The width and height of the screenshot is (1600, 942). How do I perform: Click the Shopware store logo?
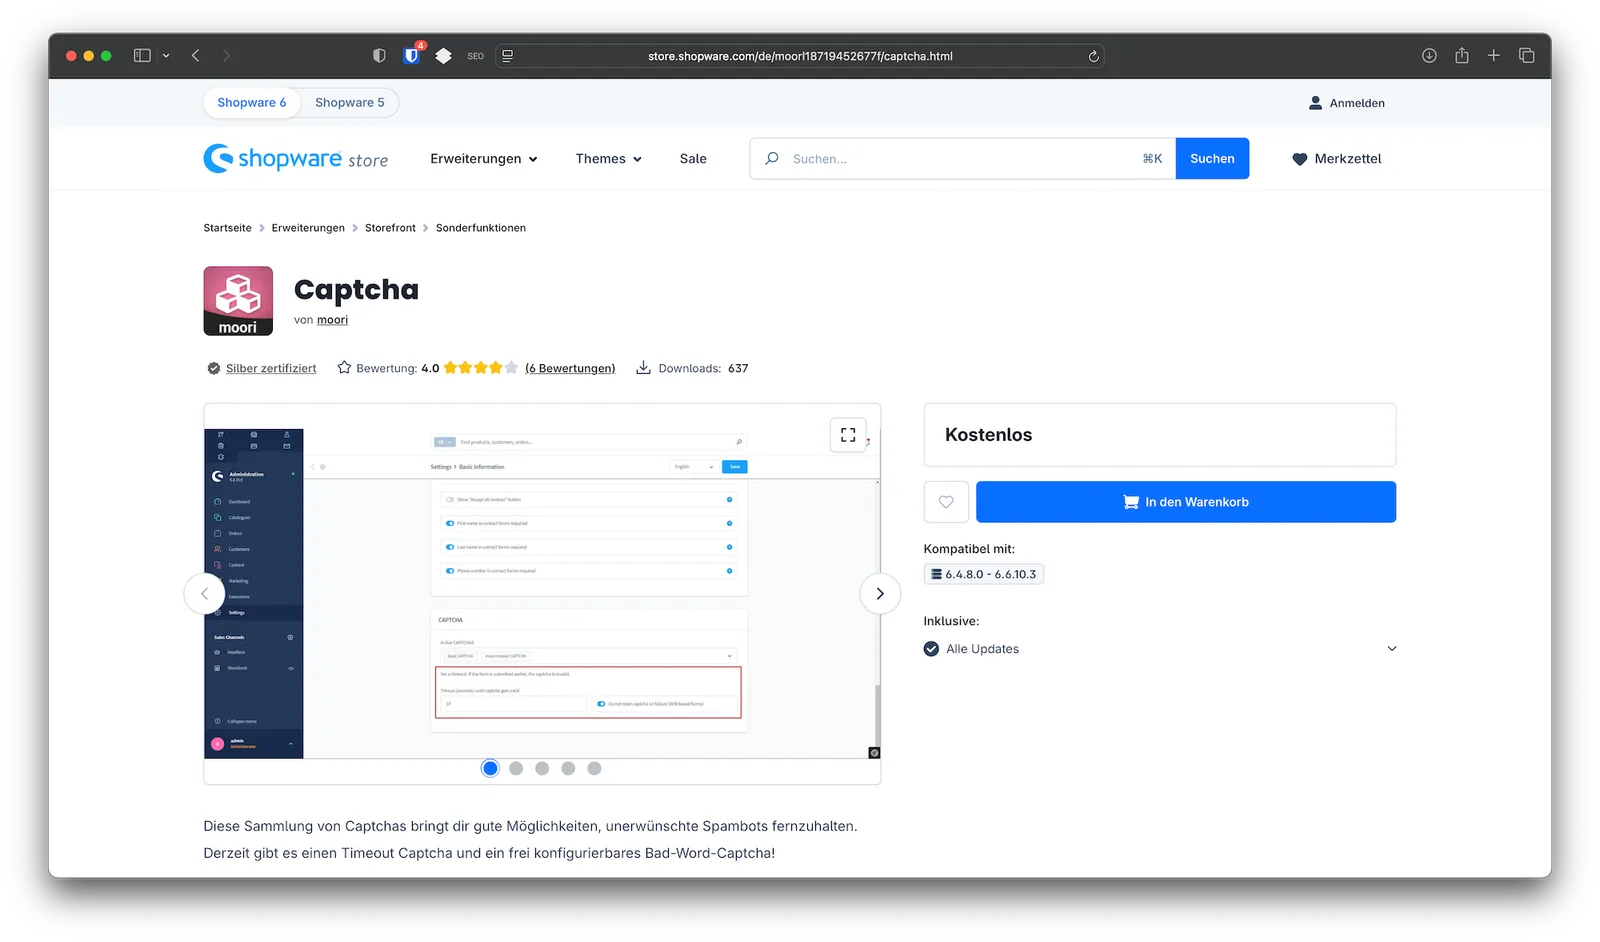coord(296,158)
